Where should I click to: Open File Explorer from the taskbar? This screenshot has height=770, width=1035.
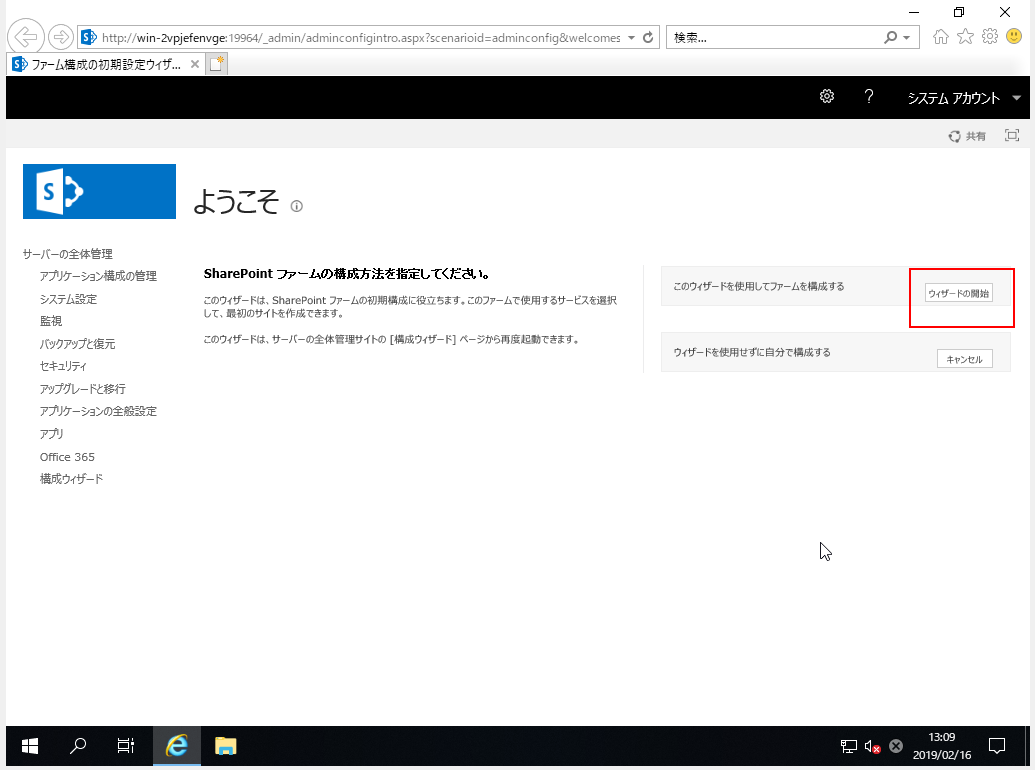[225, 746]
